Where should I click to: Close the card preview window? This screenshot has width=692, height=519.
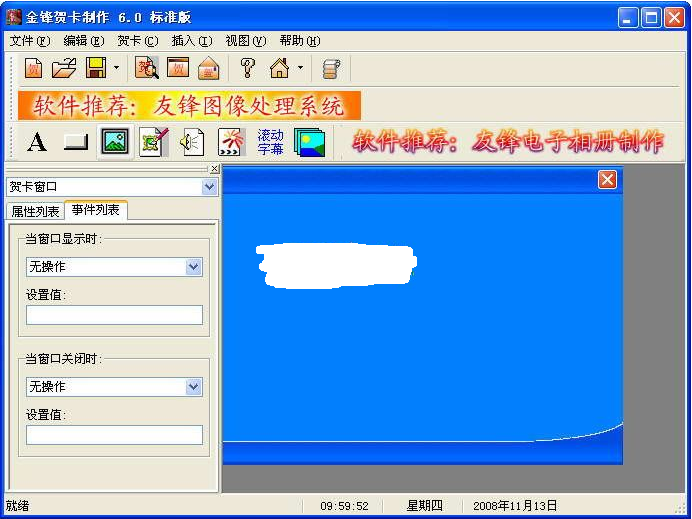pyautogui.click(x=607, y=180)
